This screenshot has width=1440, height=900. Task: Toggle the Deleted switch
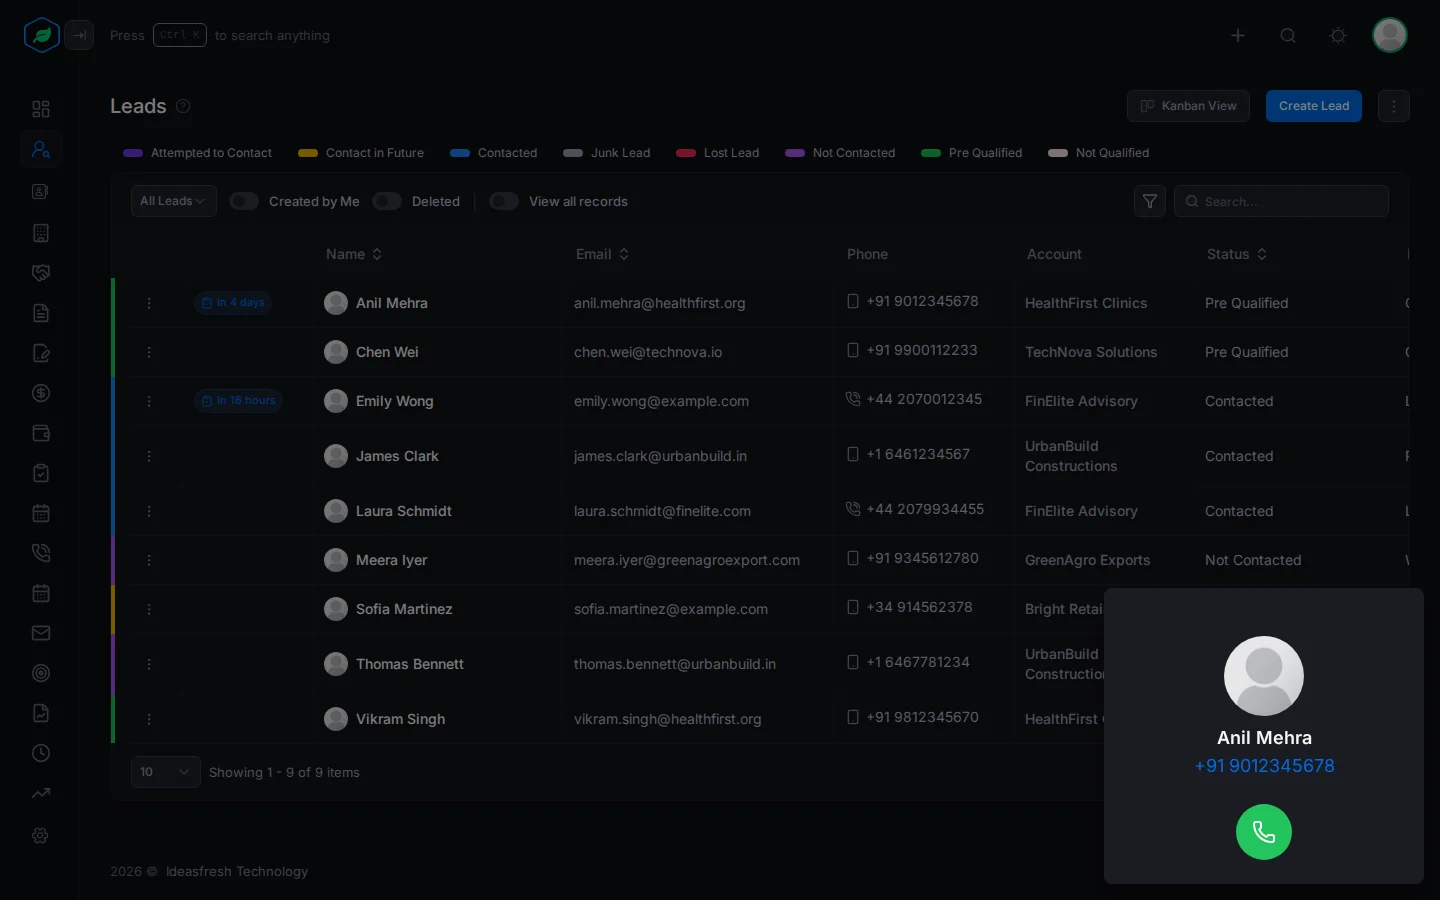(x=387, y=201)
